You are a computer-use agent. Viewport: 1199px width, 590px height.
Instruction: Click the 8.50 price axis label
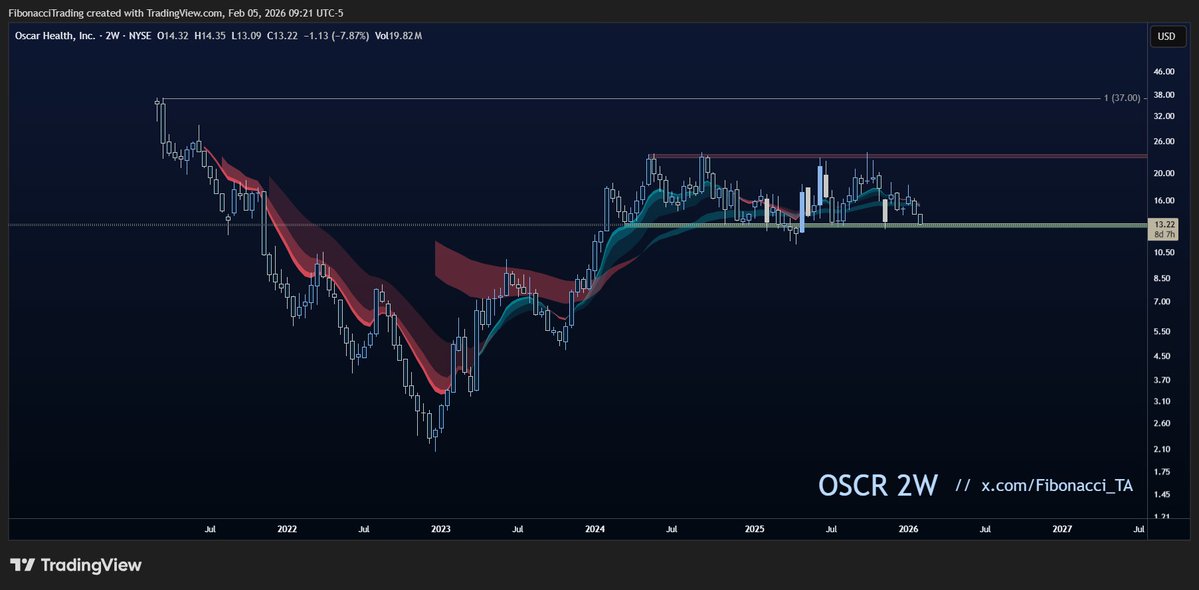click(1164, 278)
